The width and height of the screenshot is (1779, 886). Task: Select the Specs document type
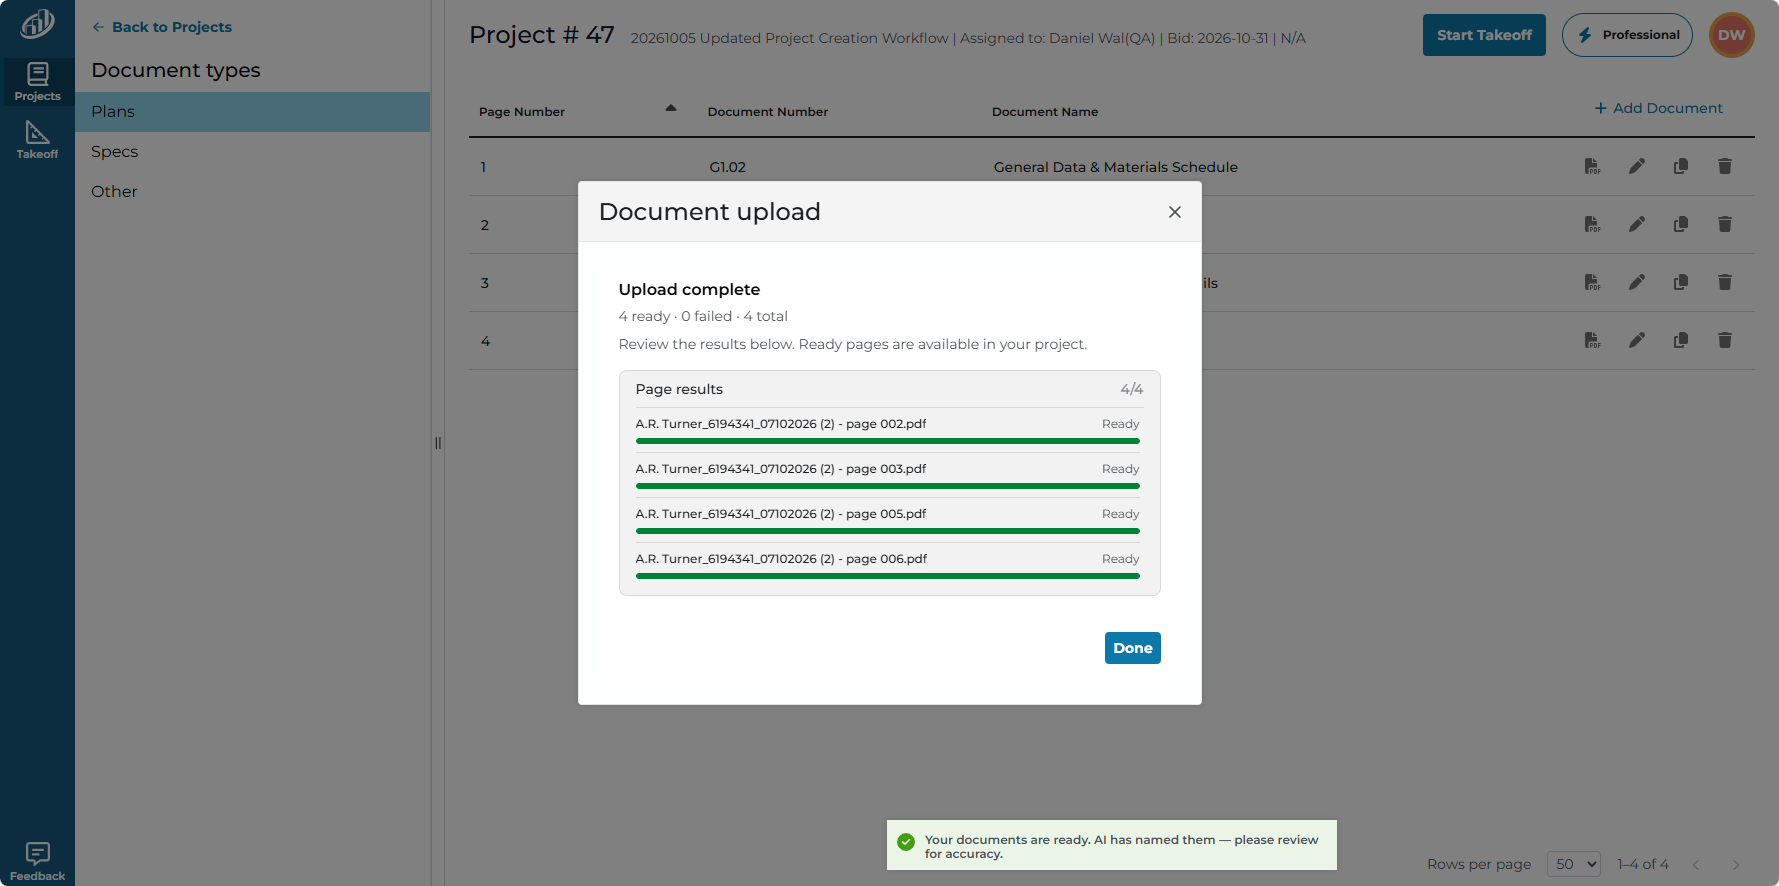coord(252,152)
